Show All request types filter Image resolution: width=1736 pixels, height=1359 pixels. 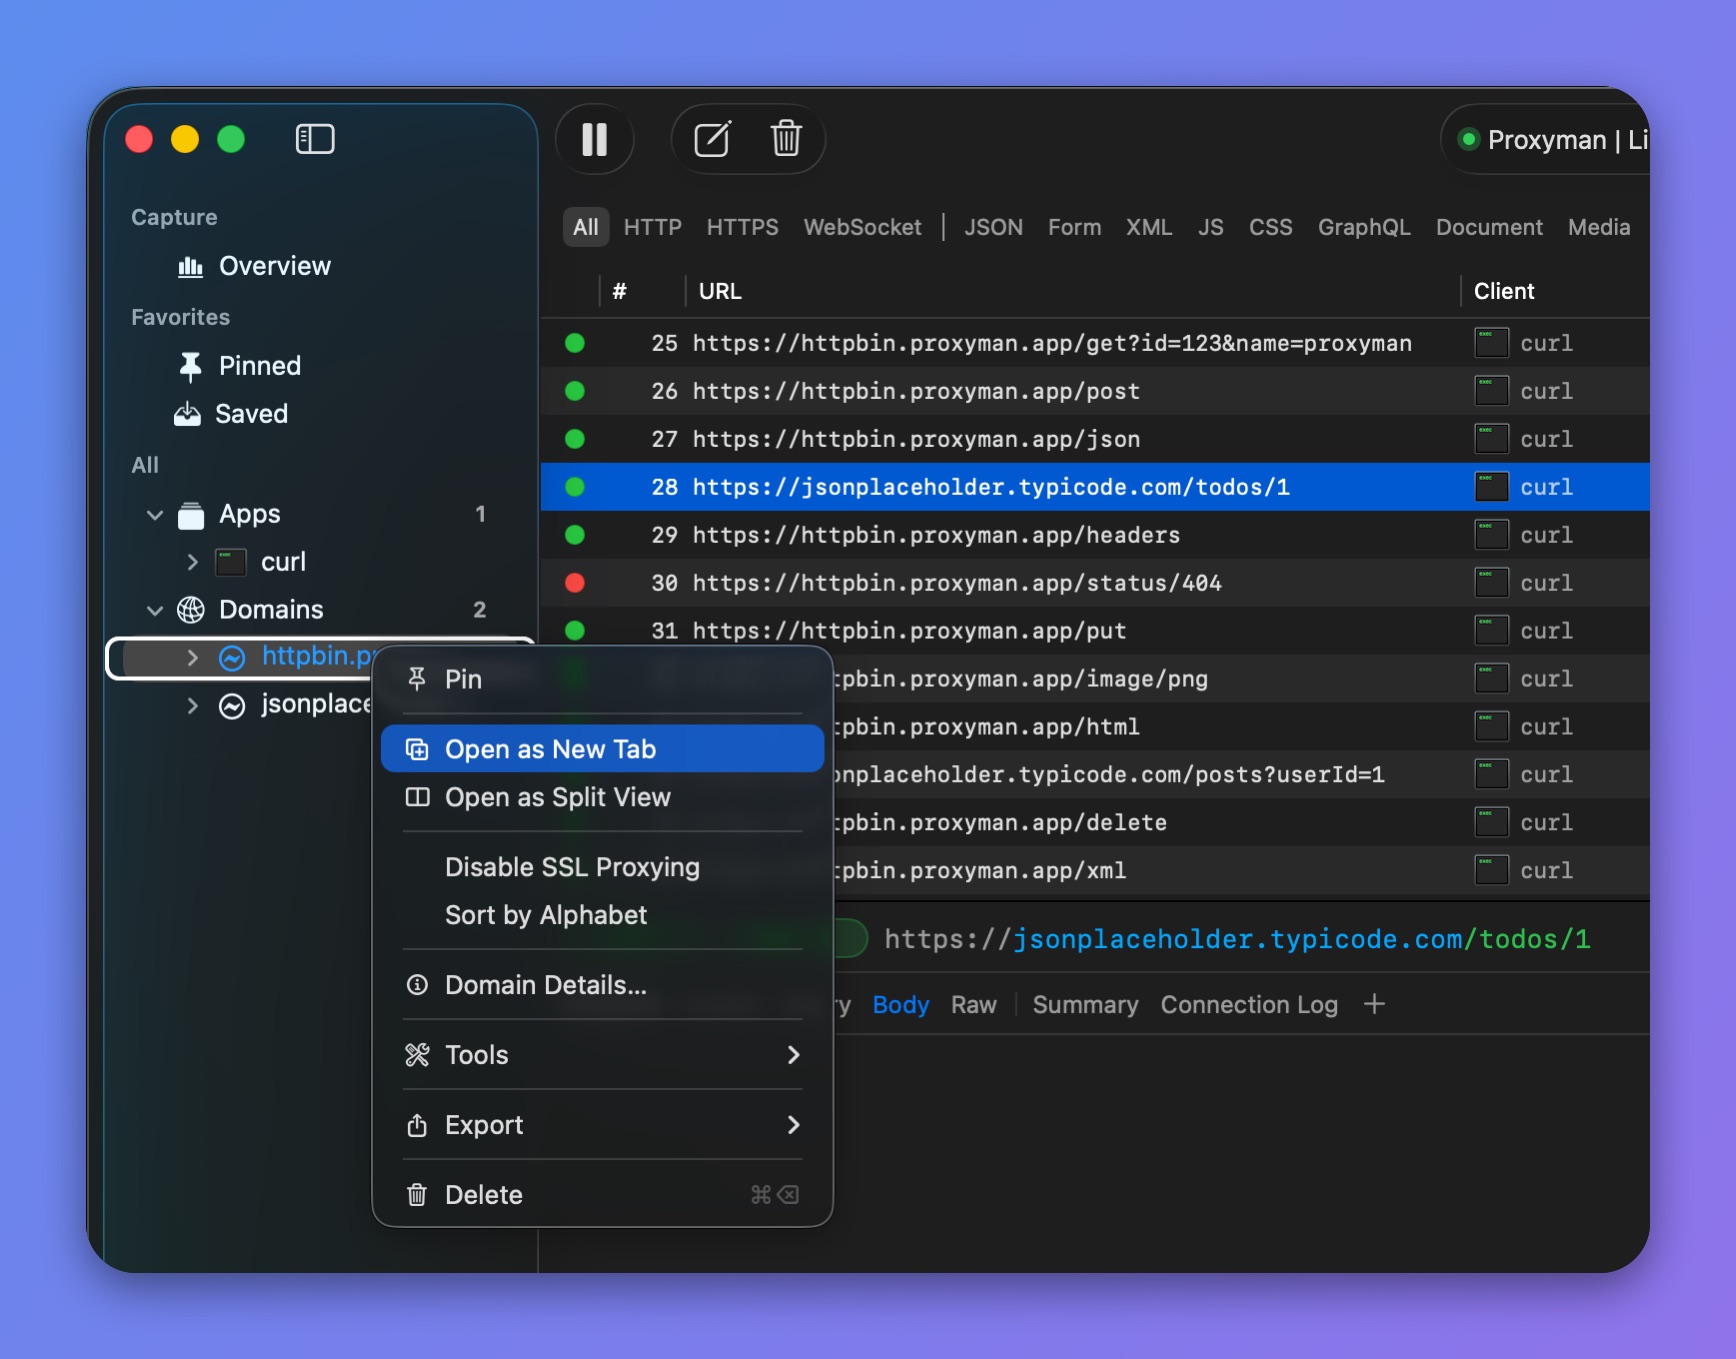pos(586,227)
